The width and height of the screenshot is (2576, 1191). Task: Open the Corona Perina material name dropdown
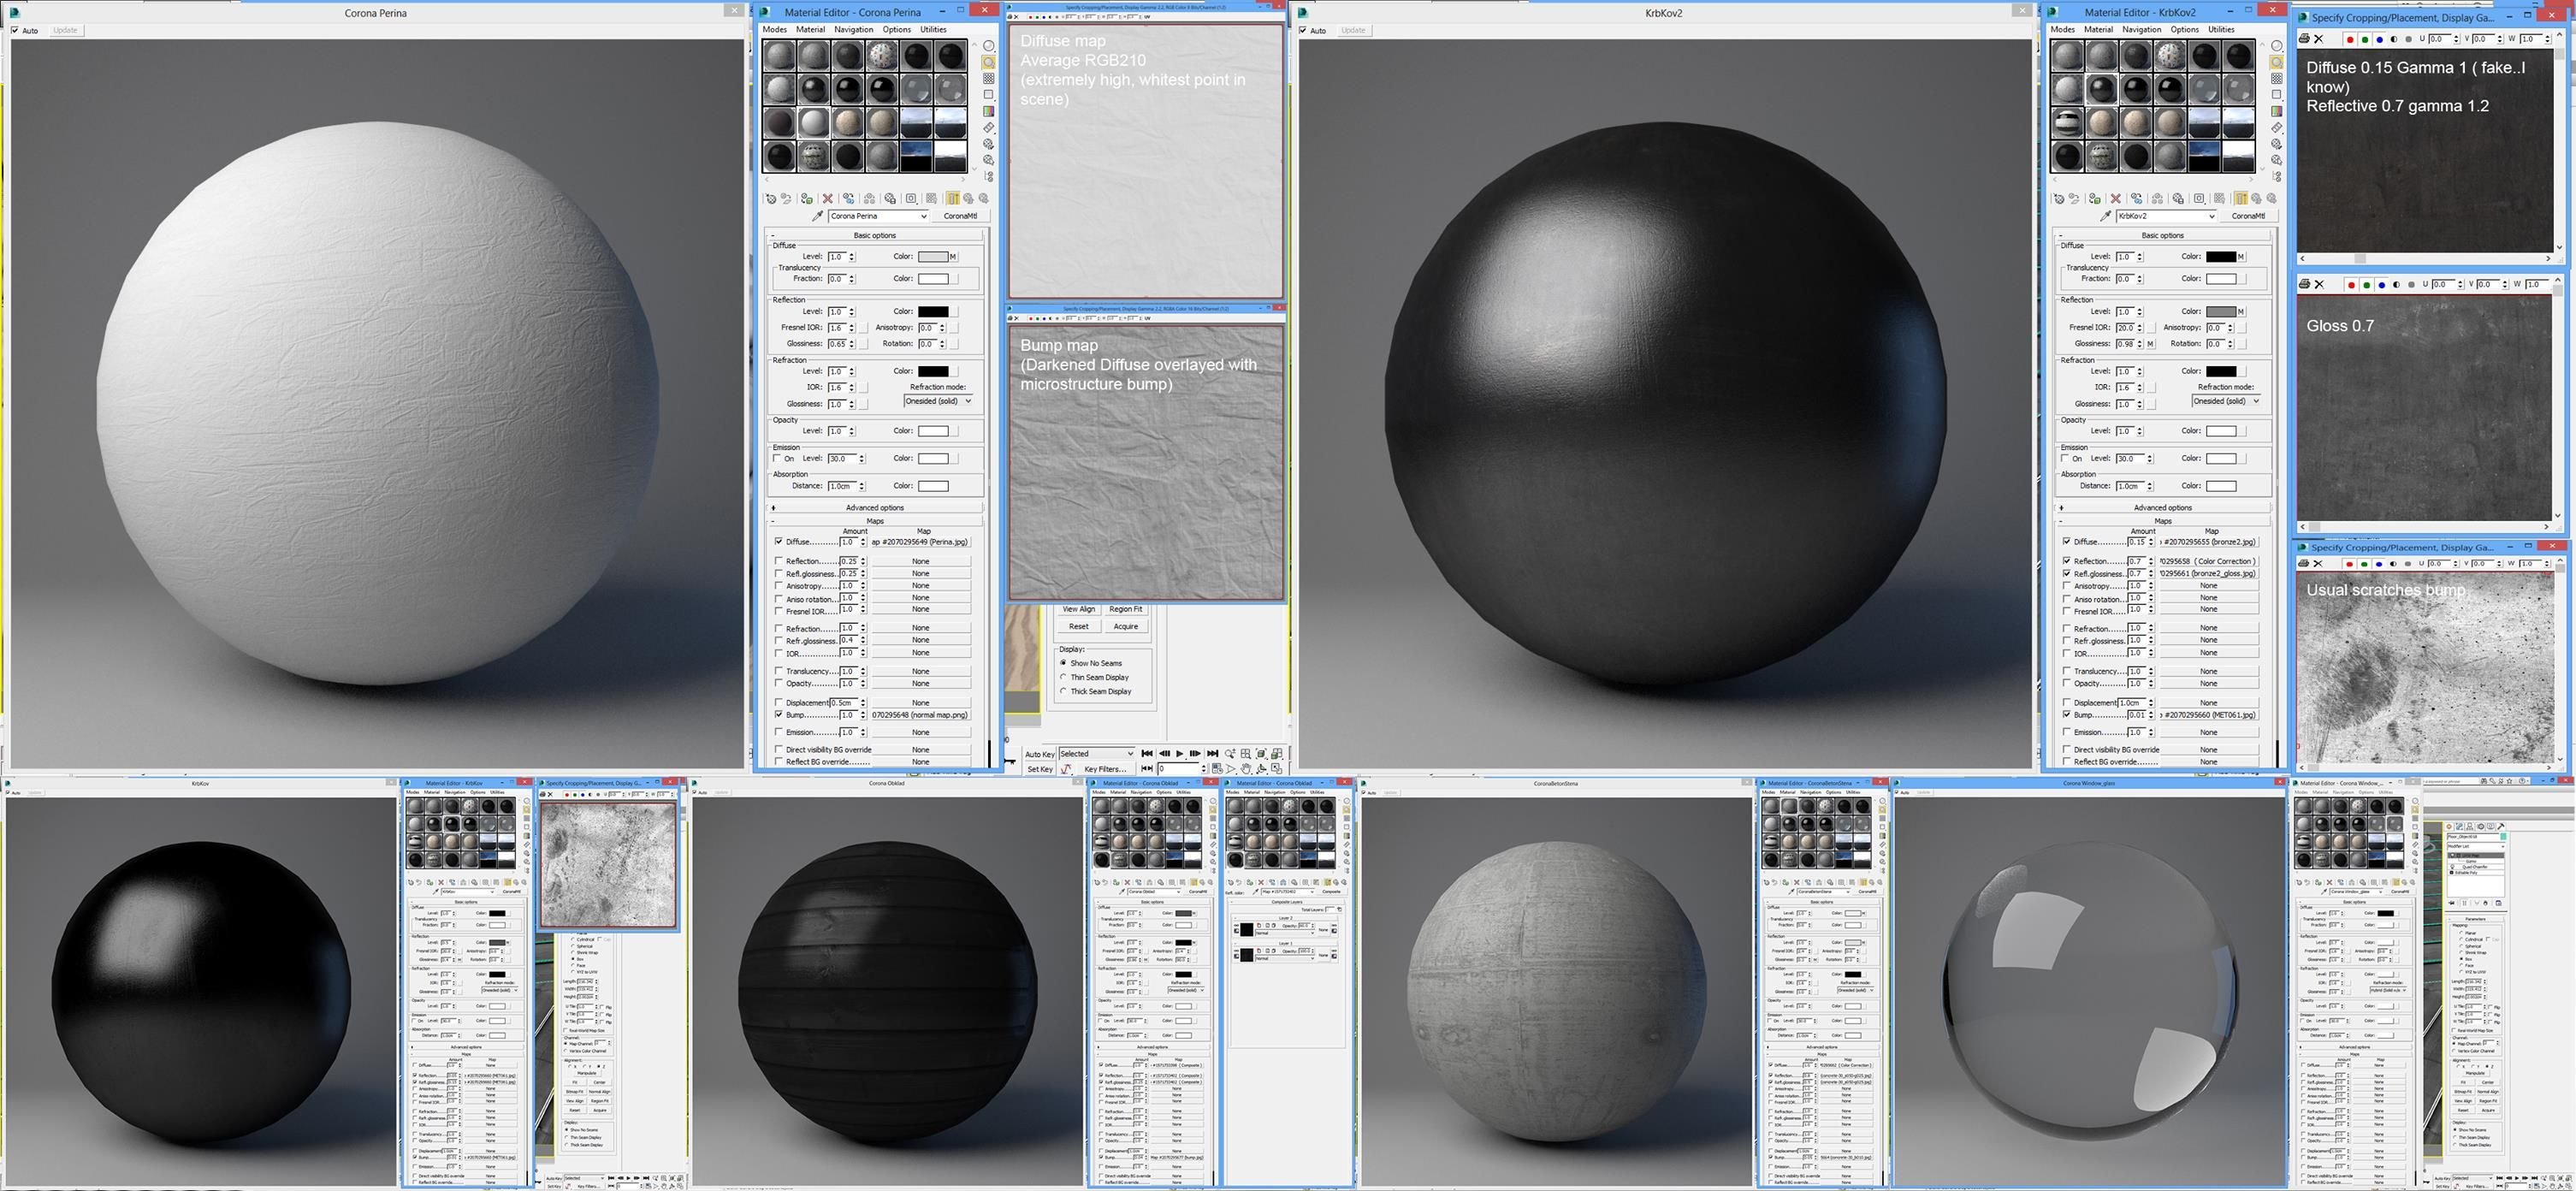923,216
